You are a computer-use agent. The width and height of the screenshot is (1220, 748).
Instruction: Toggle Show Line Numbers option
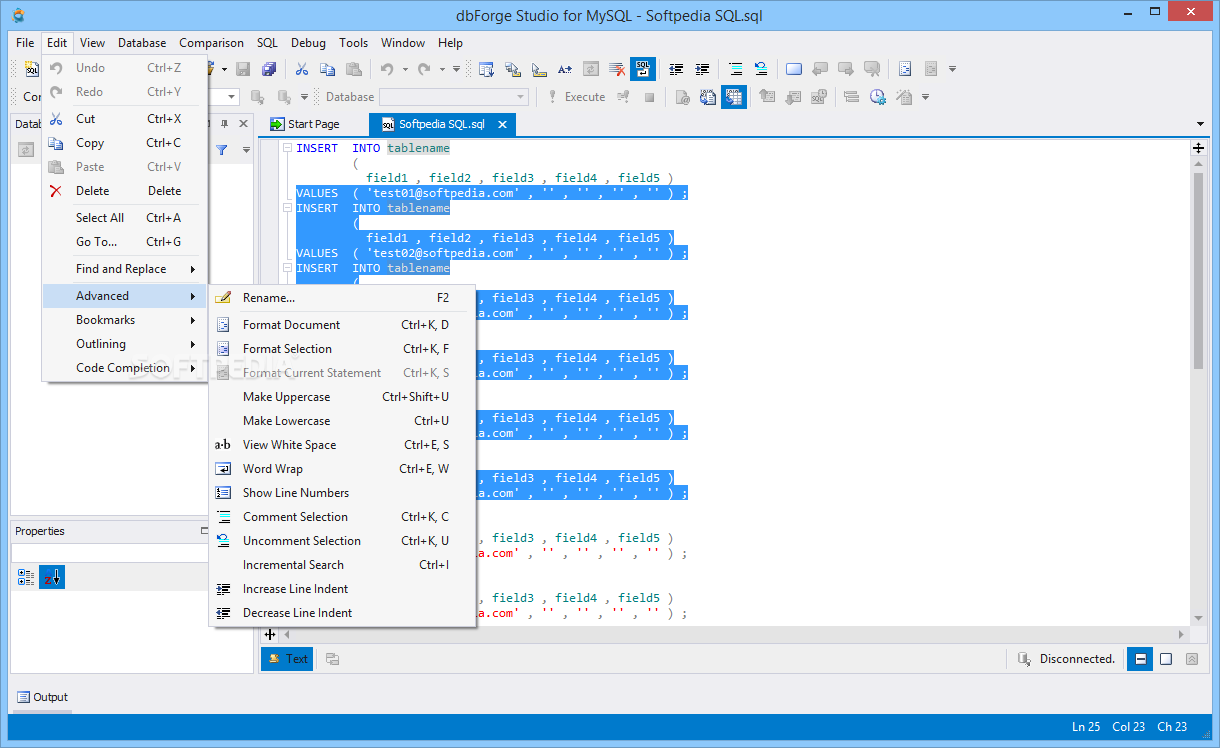[x=341, y=493]
